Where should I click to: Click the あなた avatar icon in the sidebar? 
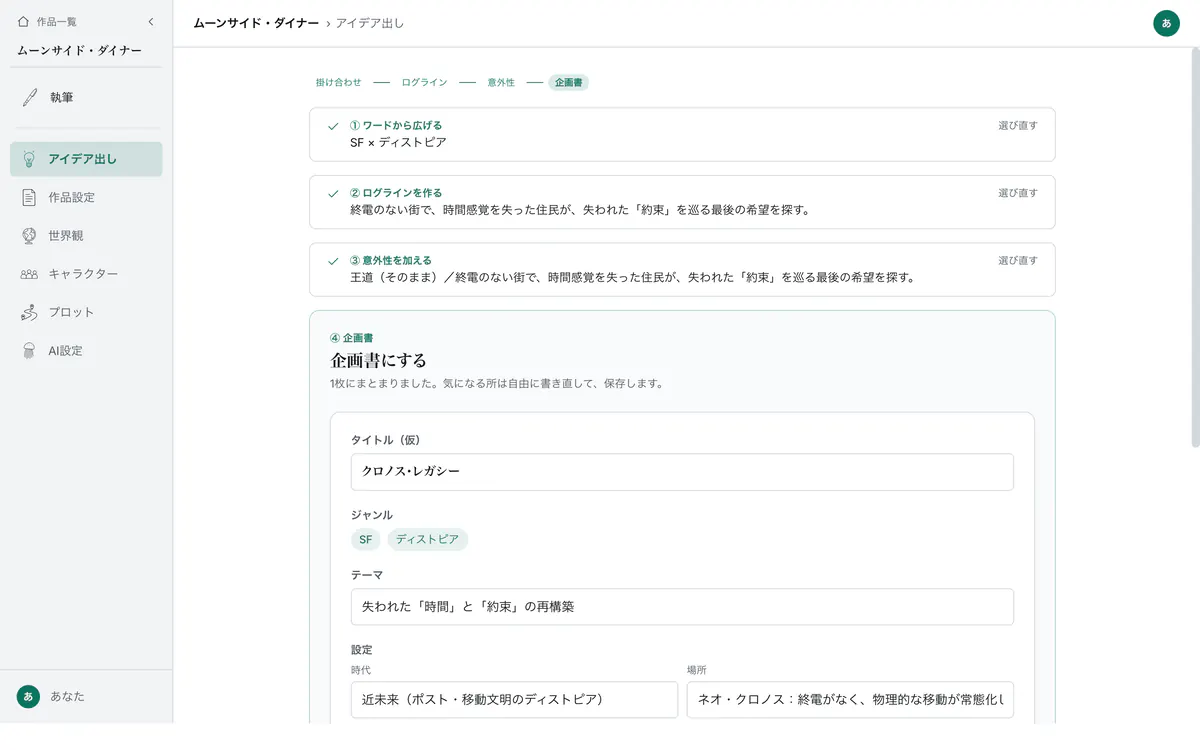pos(28,696)
